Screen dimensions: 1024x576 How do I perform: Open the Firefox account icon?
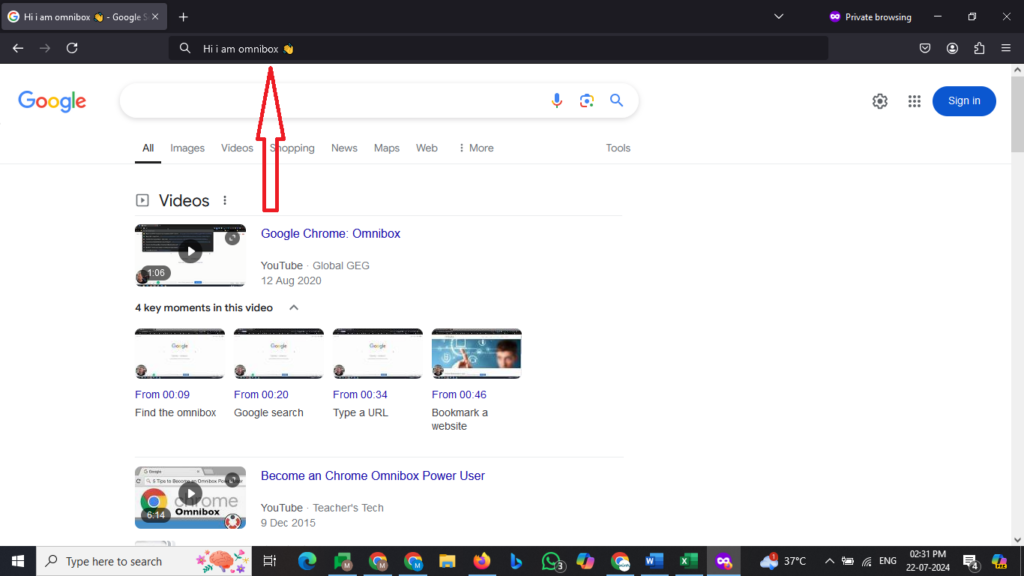(x=952, y=48)
